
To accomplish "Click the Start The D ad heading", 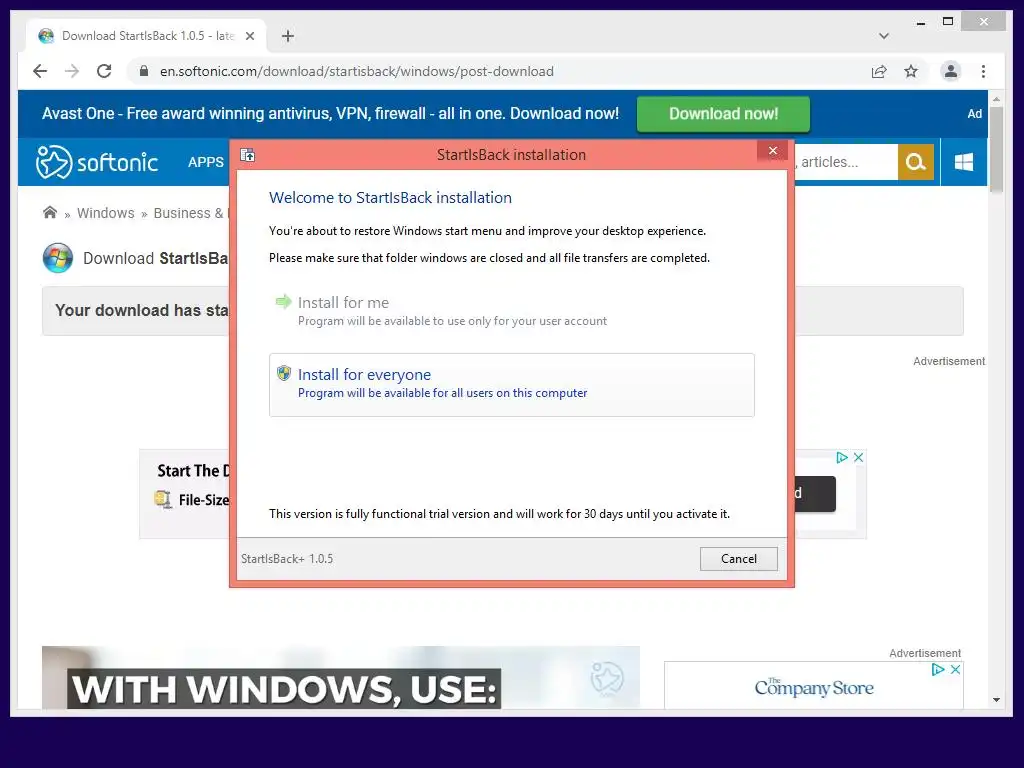I will tap(193, 471).
